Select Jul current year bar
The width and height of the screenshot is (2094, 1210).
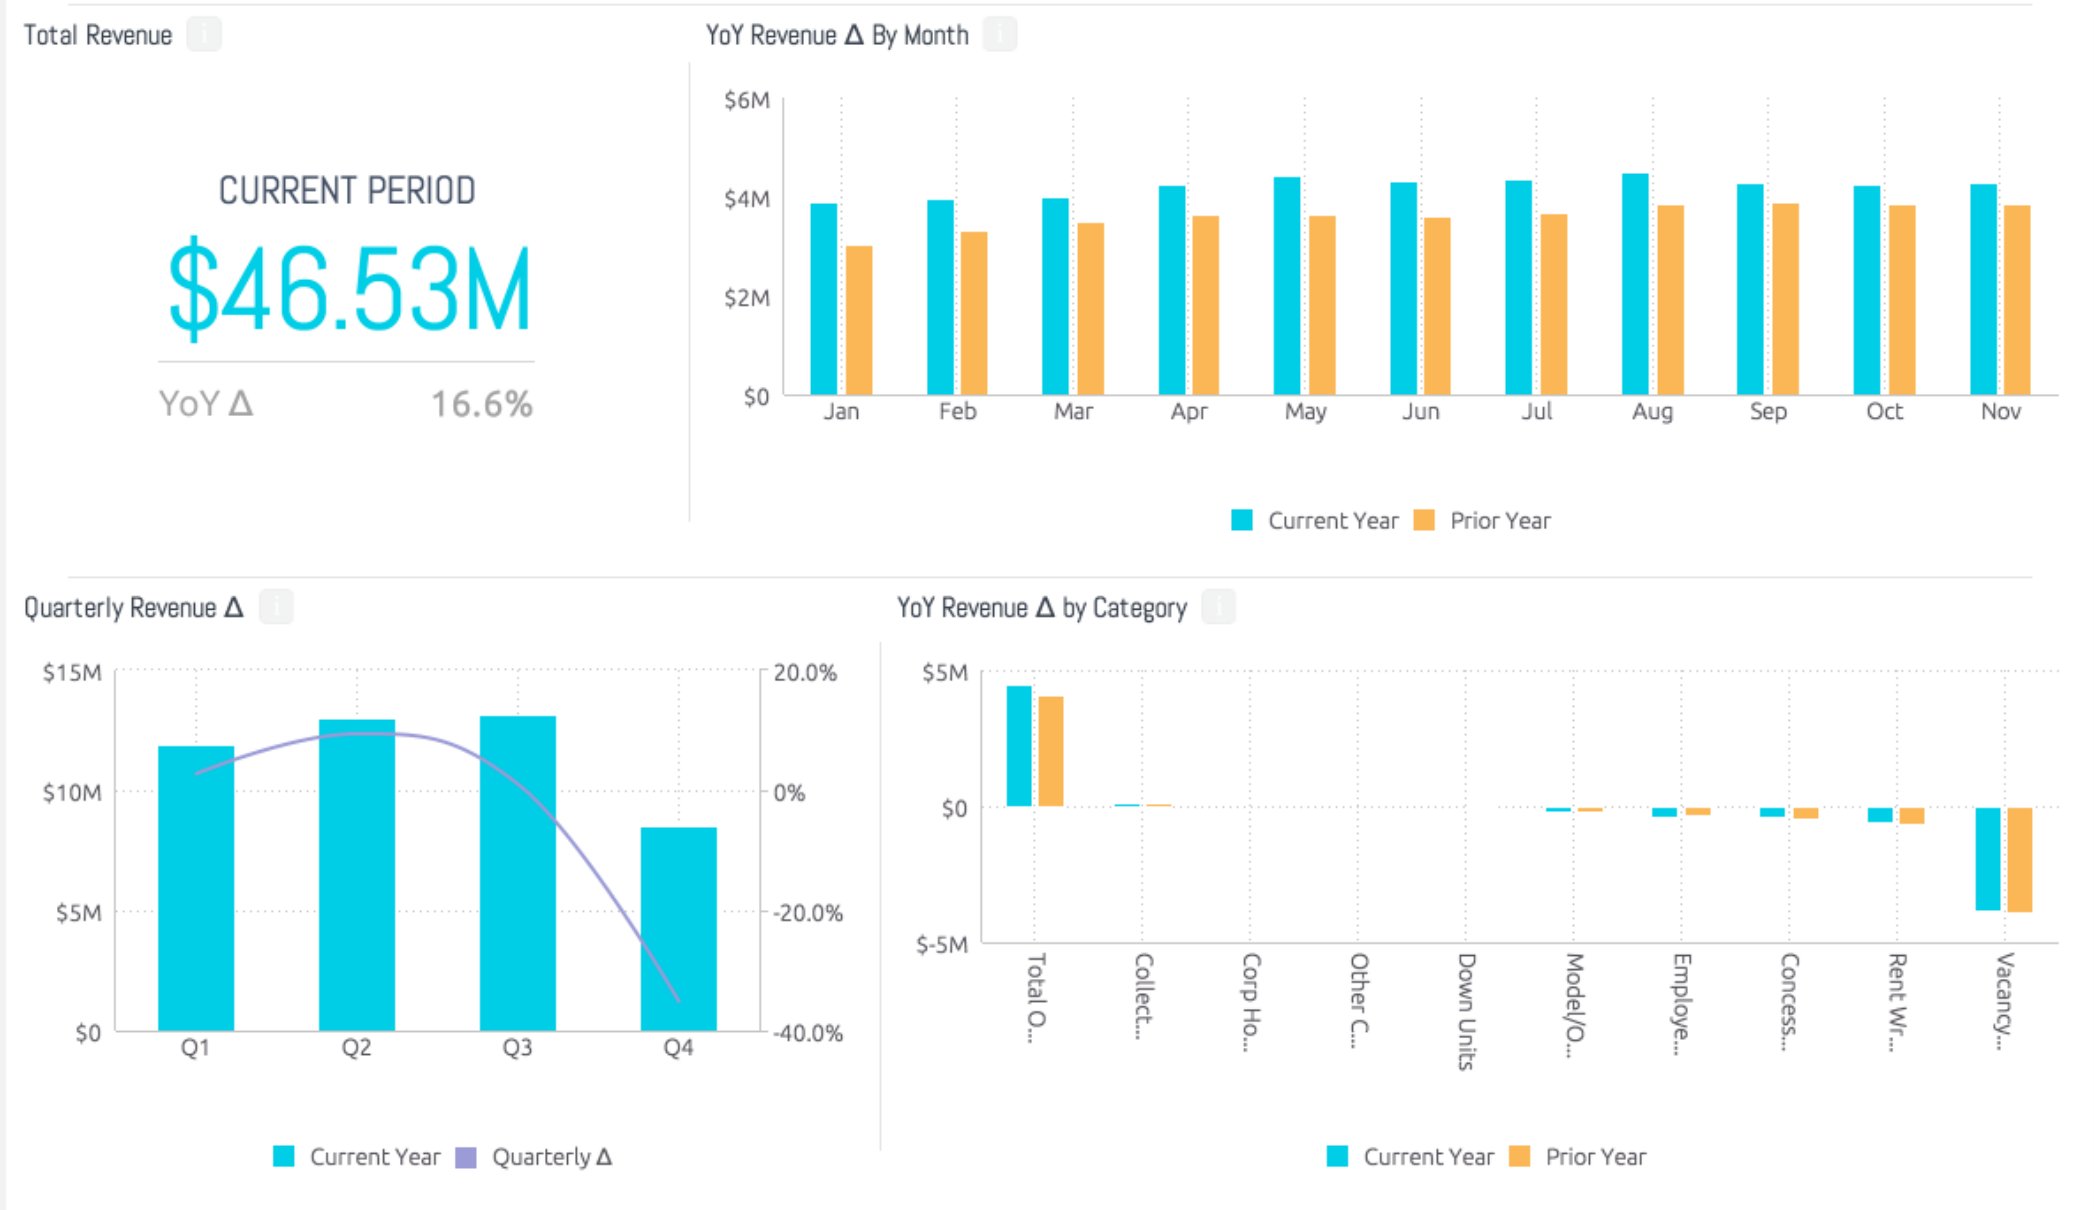1518,288
